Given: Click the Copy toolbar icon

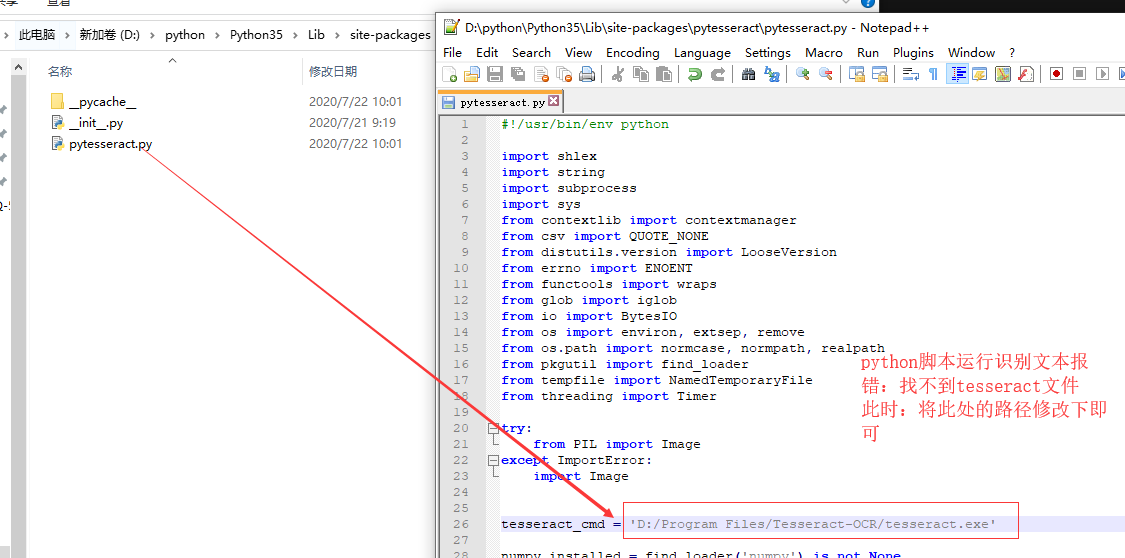Looking at the screenshot, I should click(641, 74).
